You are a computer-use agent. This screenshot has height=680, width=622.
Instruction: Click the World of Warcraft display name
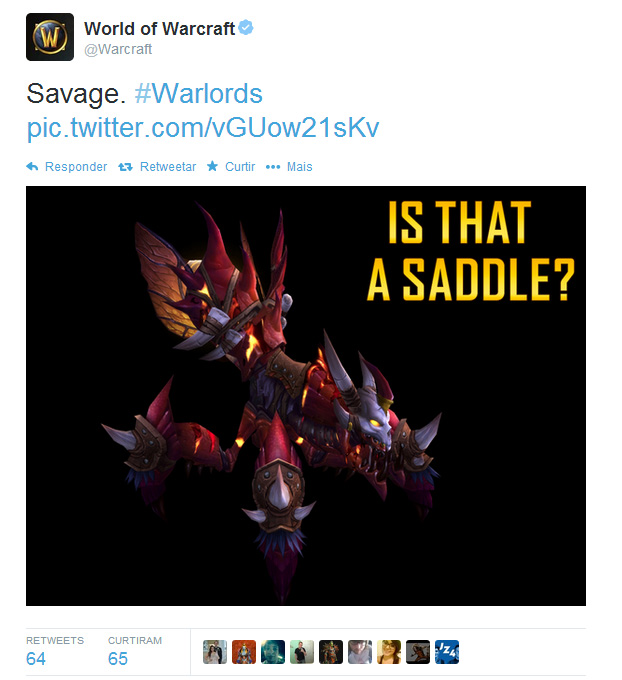pos(159,29)
